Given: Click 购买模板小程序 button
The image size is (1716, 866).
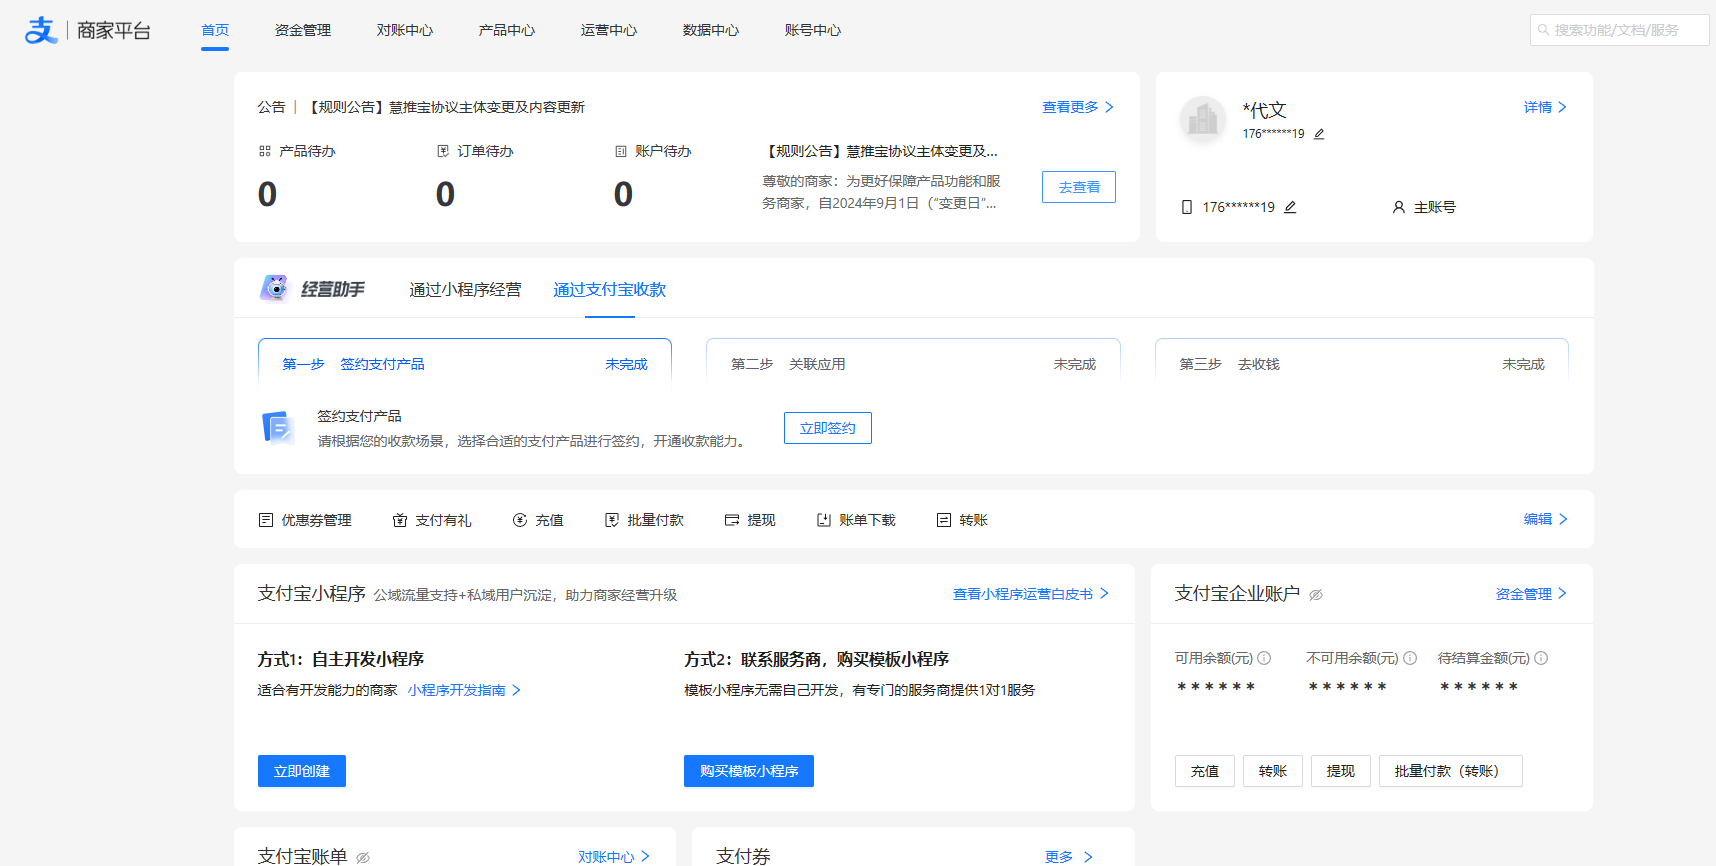Looking at the screenshot, I should (x=748, y=771).
